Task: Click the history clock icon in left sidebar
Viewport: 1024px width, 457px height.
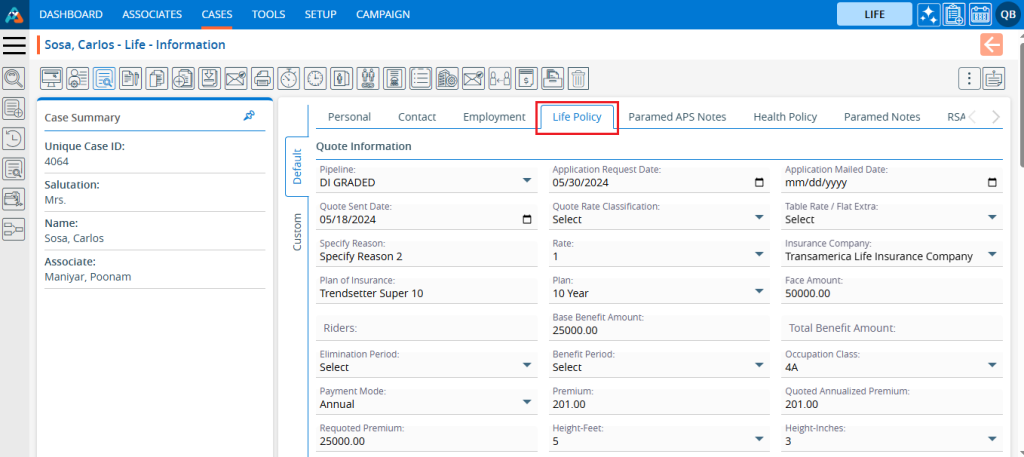Action: (x=14, y=139)
